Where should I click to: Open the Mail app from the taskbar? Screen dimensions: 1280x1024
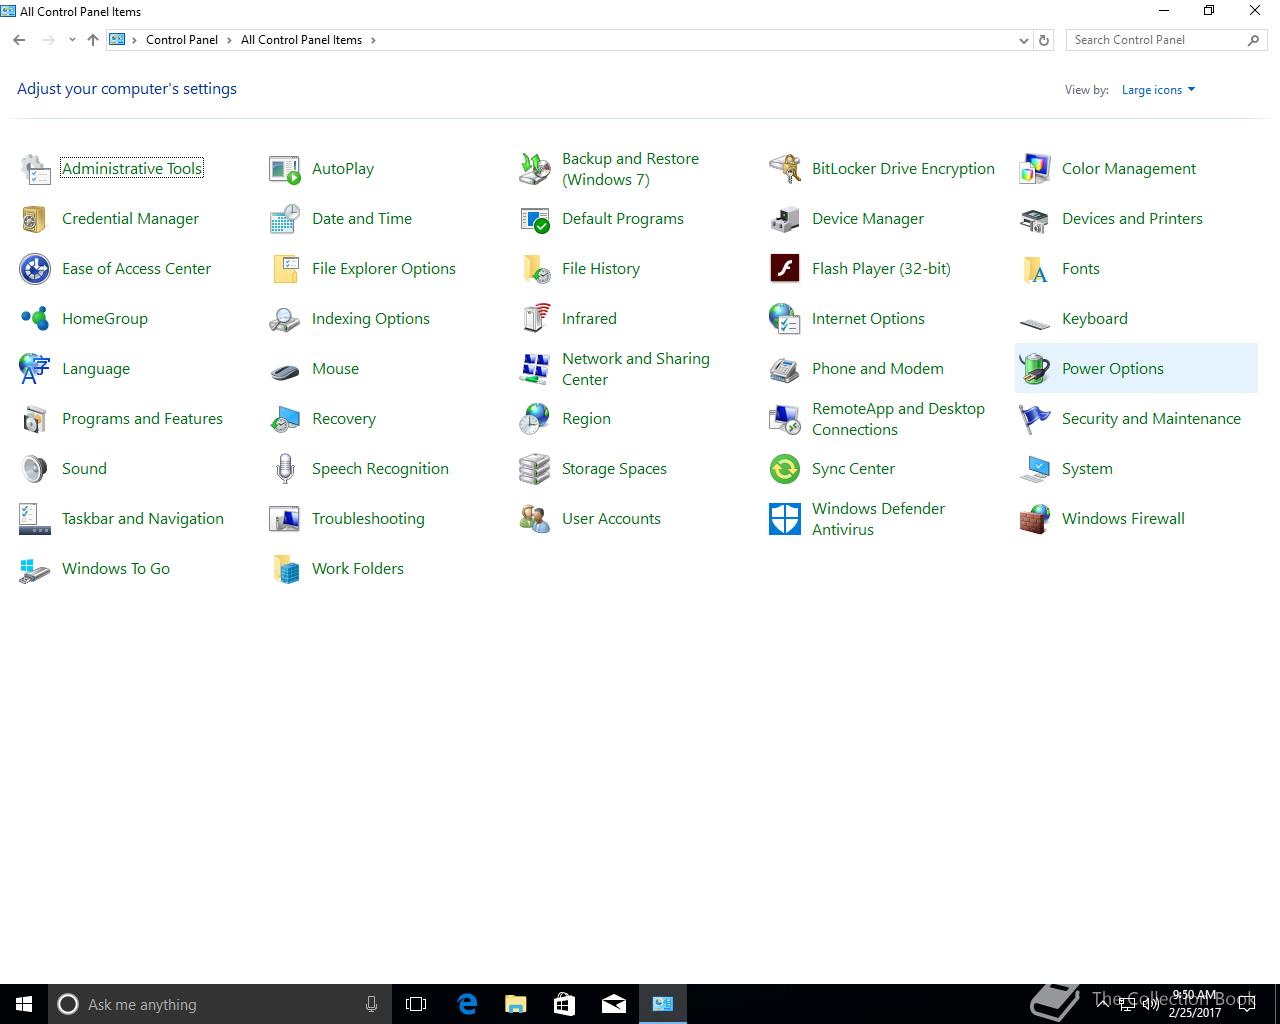(x=614, y=1004)
